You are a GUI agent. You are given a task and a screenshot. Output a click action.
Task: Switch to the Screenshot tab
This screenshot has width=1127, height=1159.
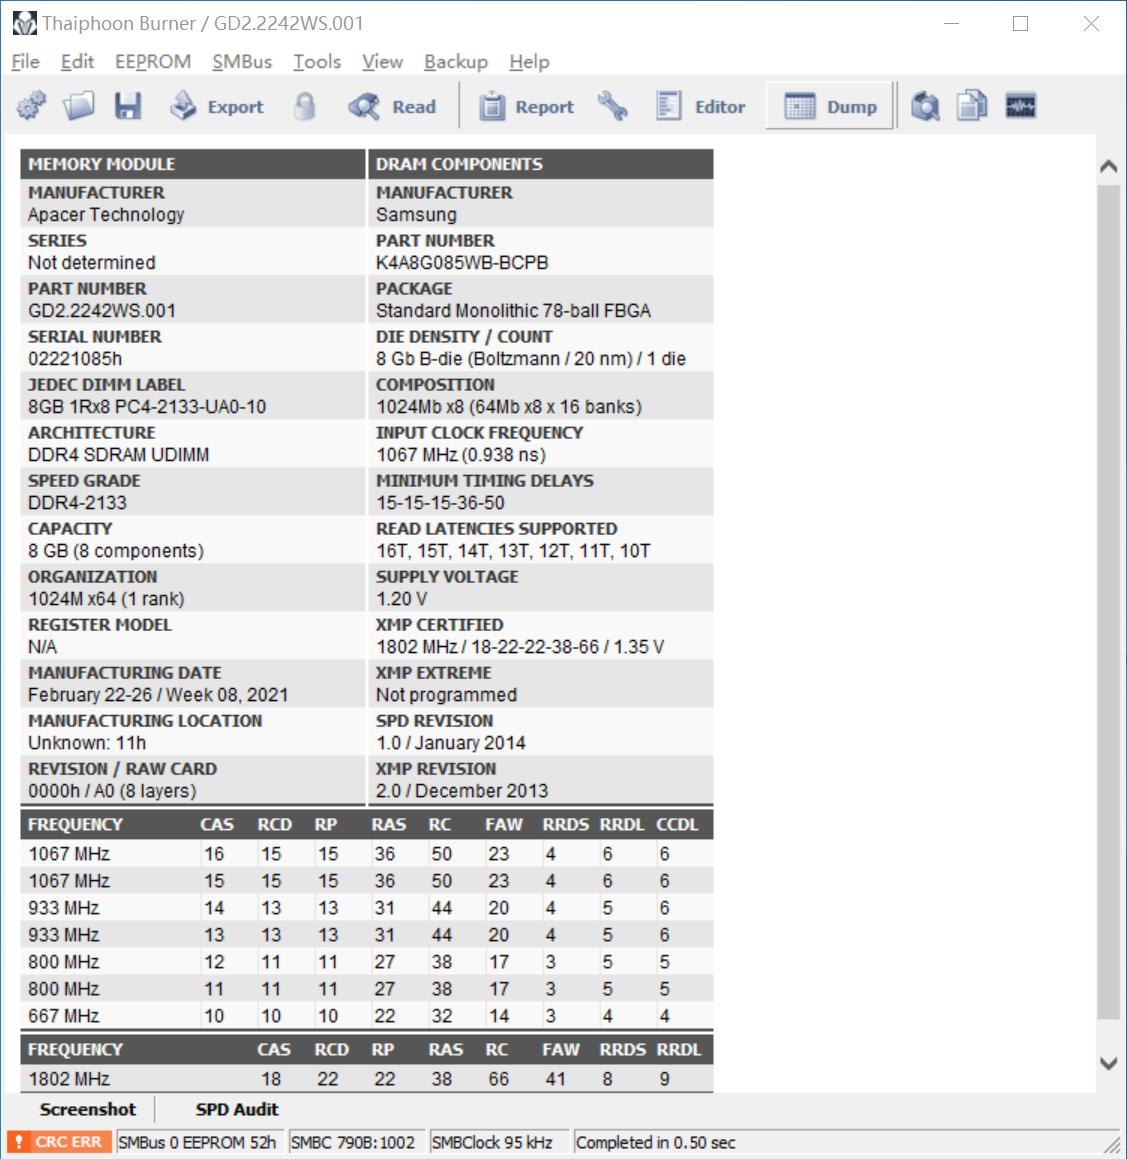tap(87, 1109)
